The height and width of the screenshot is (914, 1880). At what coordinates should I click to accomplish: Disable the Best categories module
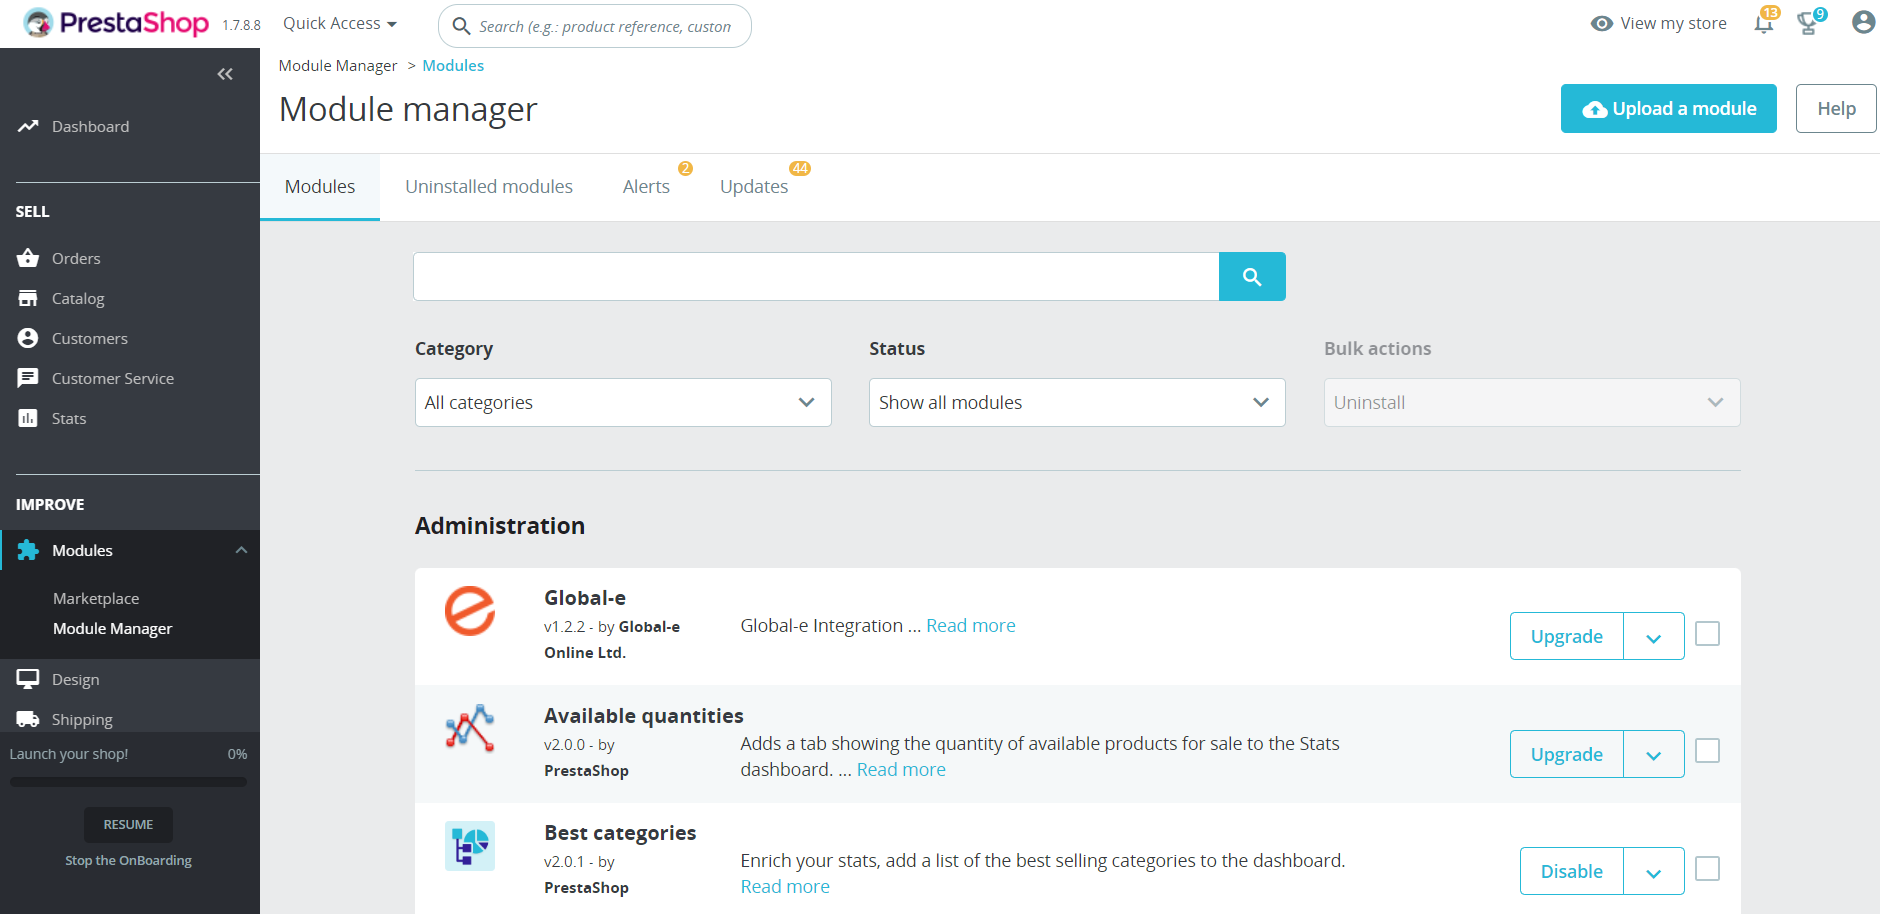click(x=1572, y=872)
